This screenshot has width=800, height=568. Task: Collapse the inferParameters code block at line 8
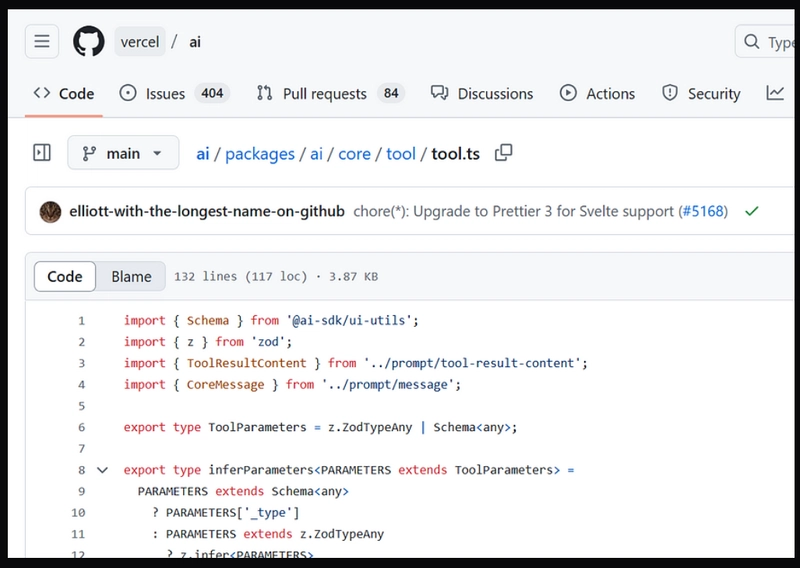pos(103,470)
